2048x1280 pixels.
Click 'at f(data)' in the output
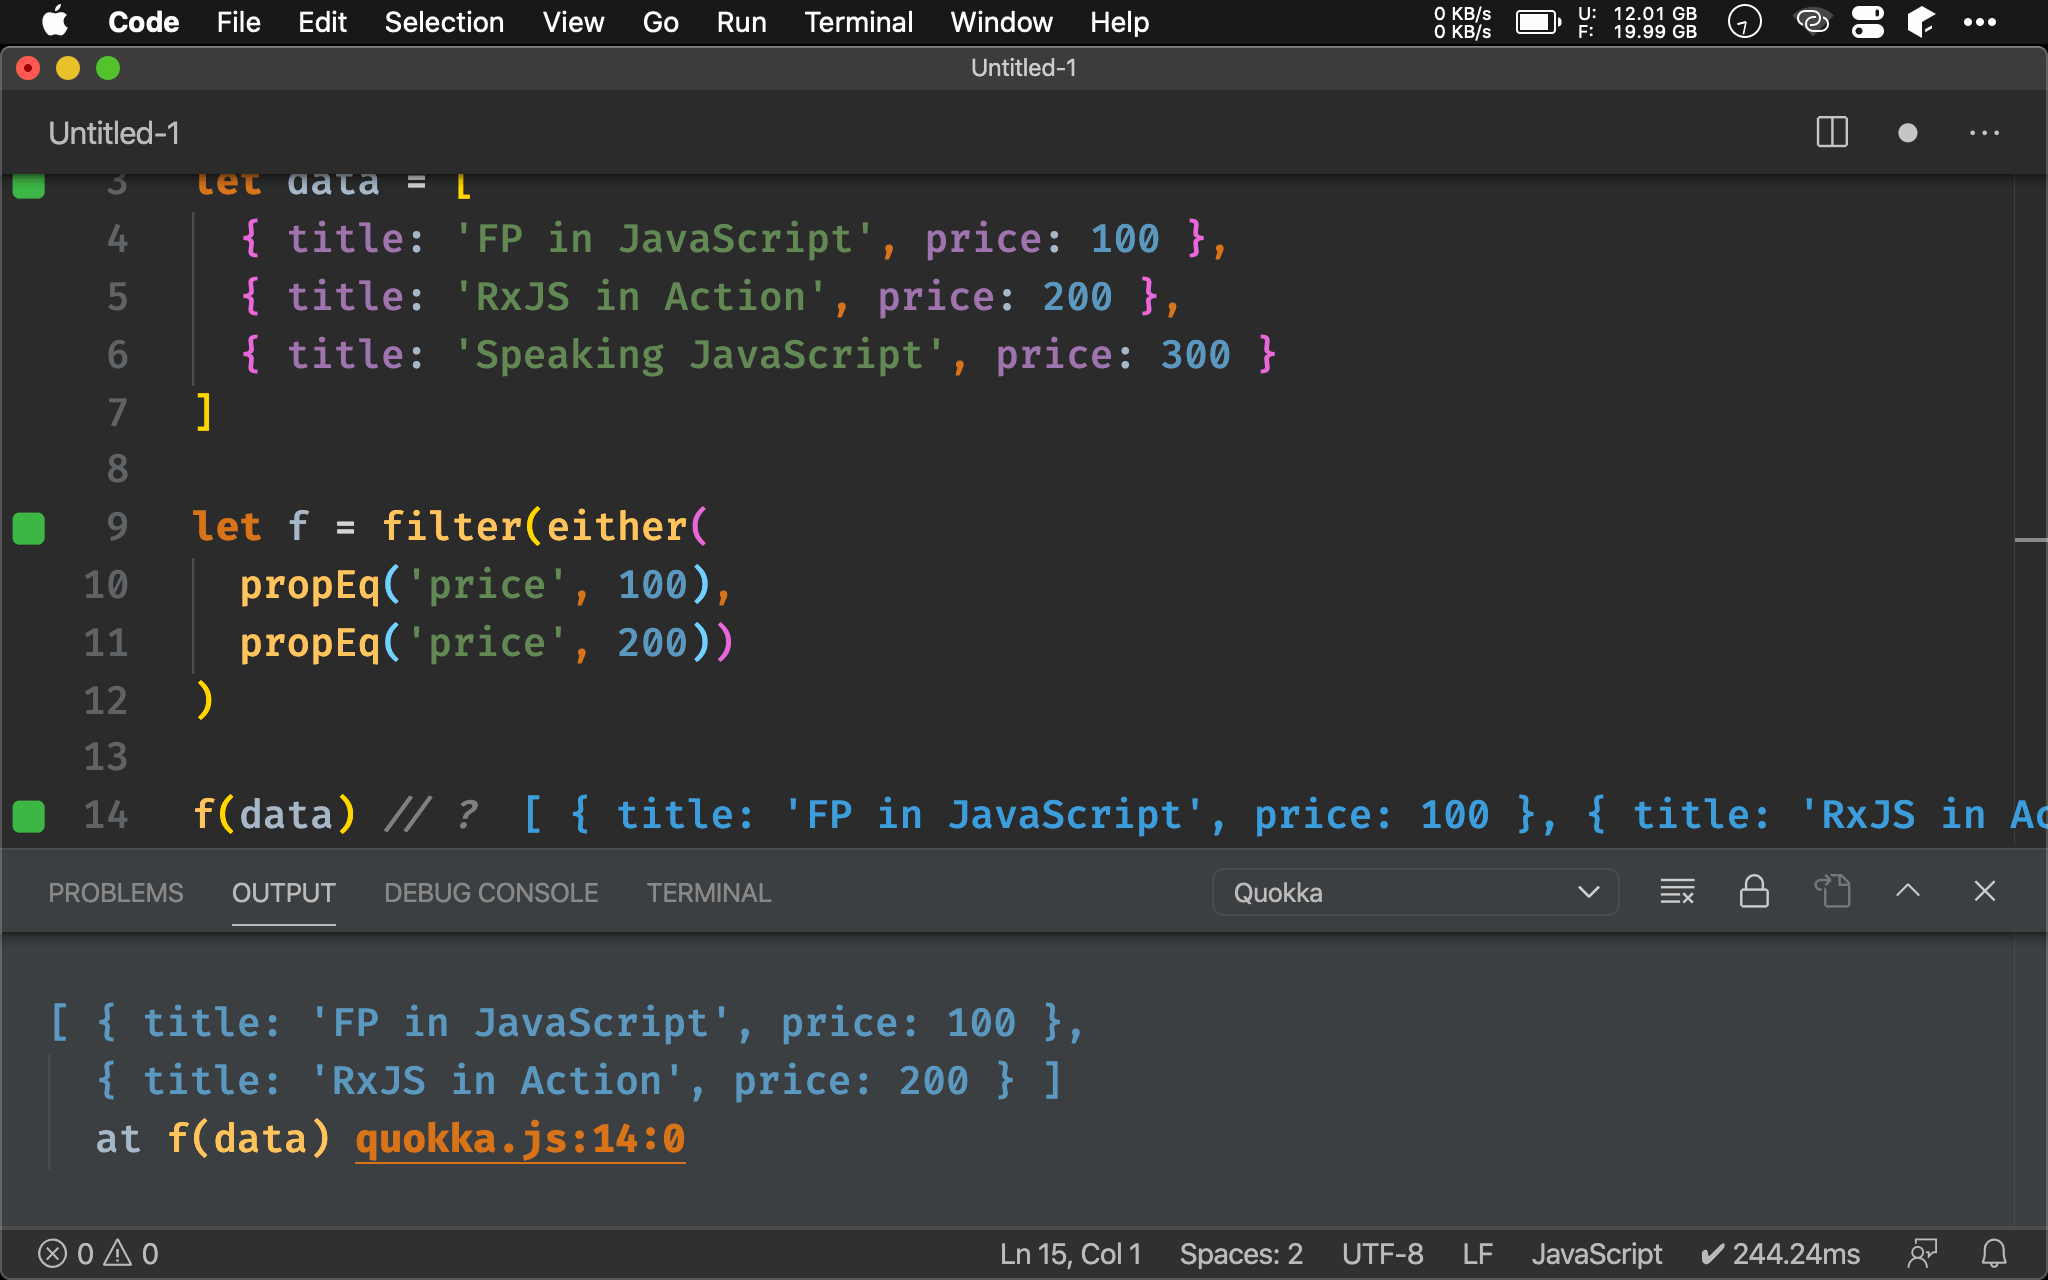pos(212,1139)
